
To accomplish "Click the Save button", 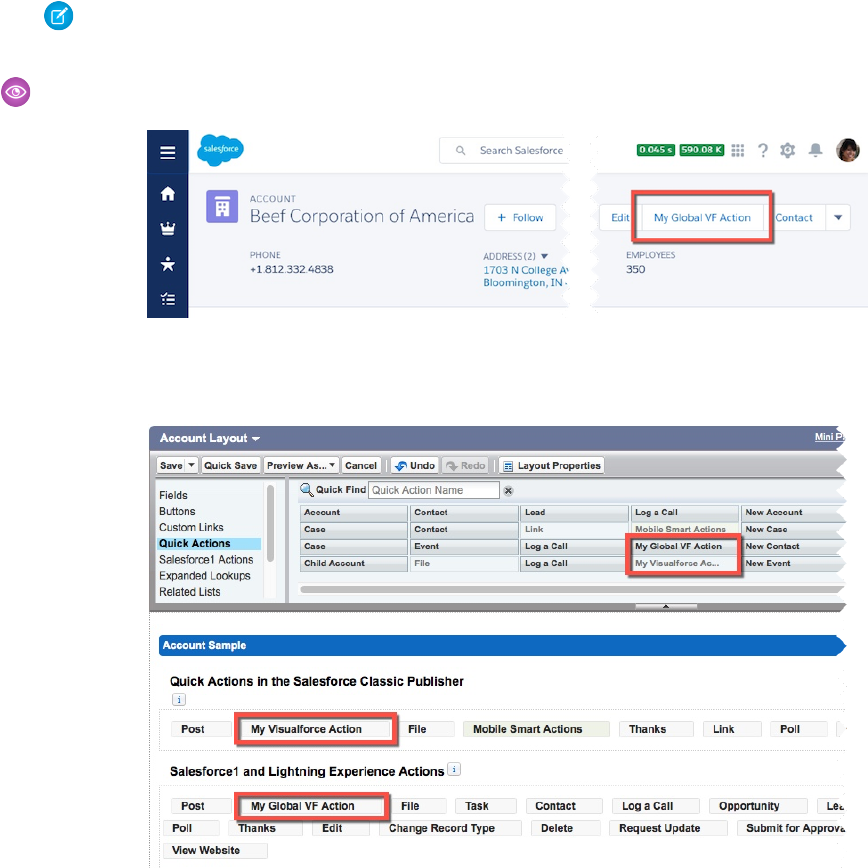I will 171,466.
